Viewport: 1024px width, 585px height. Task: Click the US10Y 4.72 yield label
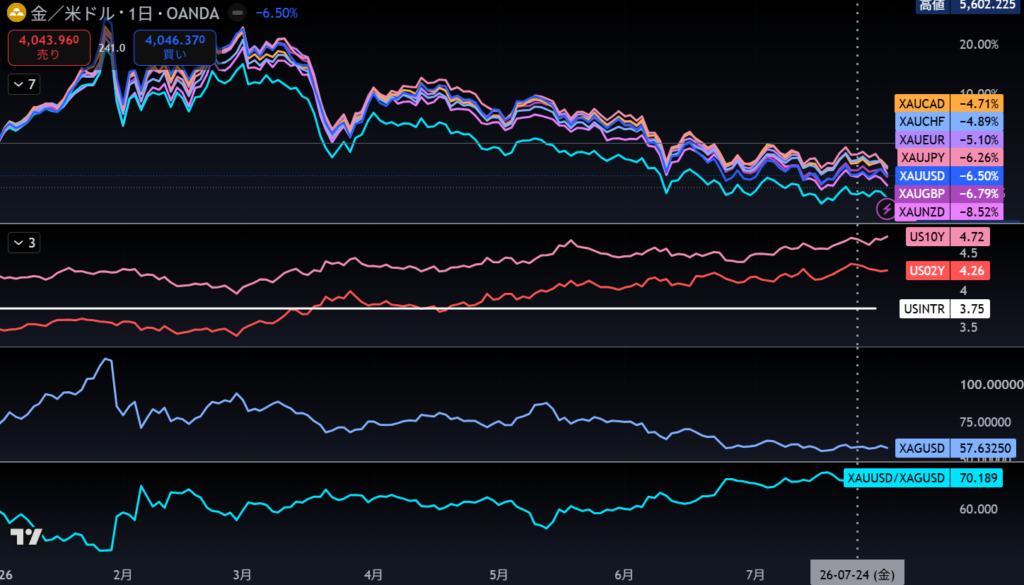948,237
